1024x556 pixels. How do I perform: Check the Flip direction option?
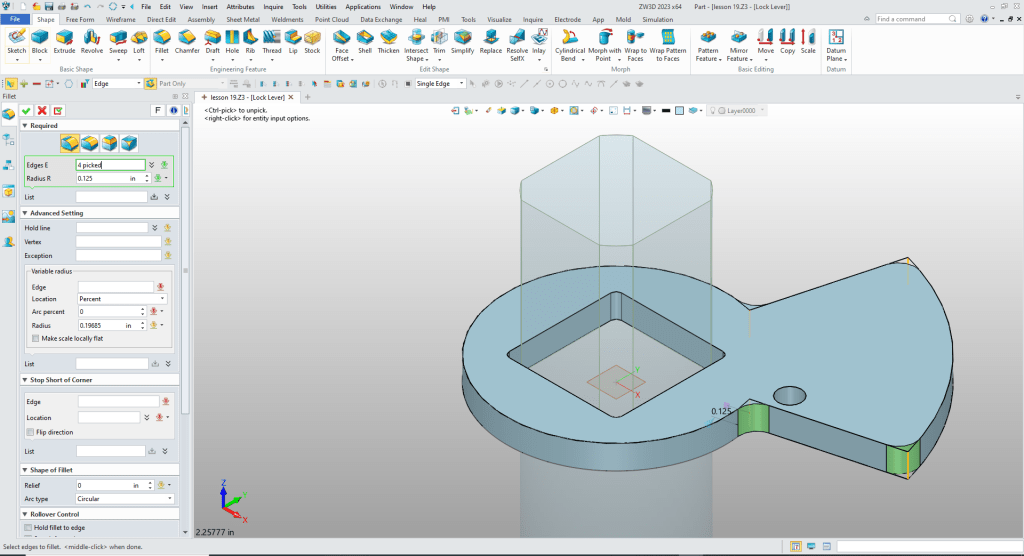[29, 431]
